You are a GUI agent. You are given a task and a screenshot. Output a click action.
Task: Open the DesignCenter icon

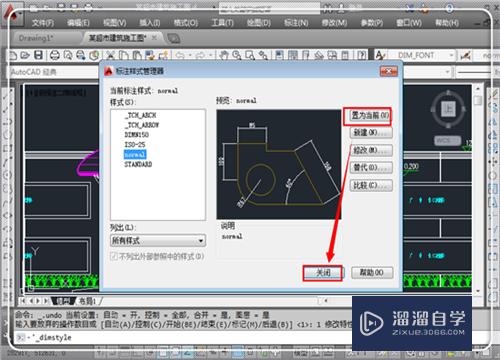pos(293,55)
